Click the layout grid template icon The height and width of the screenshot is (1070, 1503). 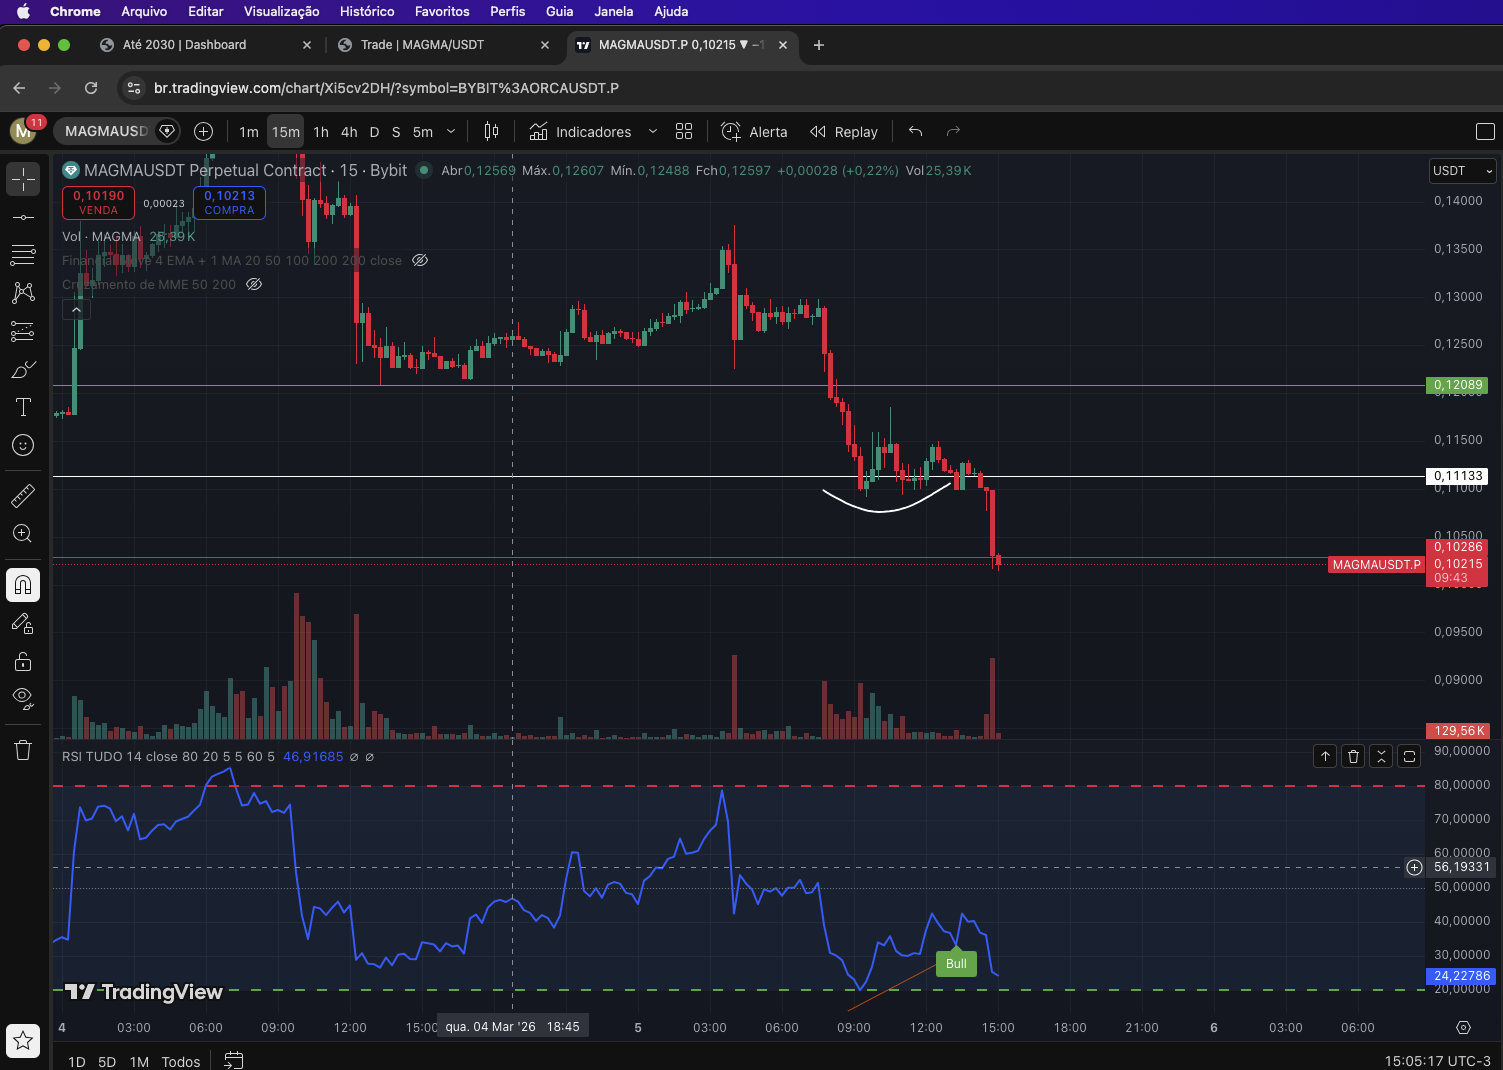point(684,132)
